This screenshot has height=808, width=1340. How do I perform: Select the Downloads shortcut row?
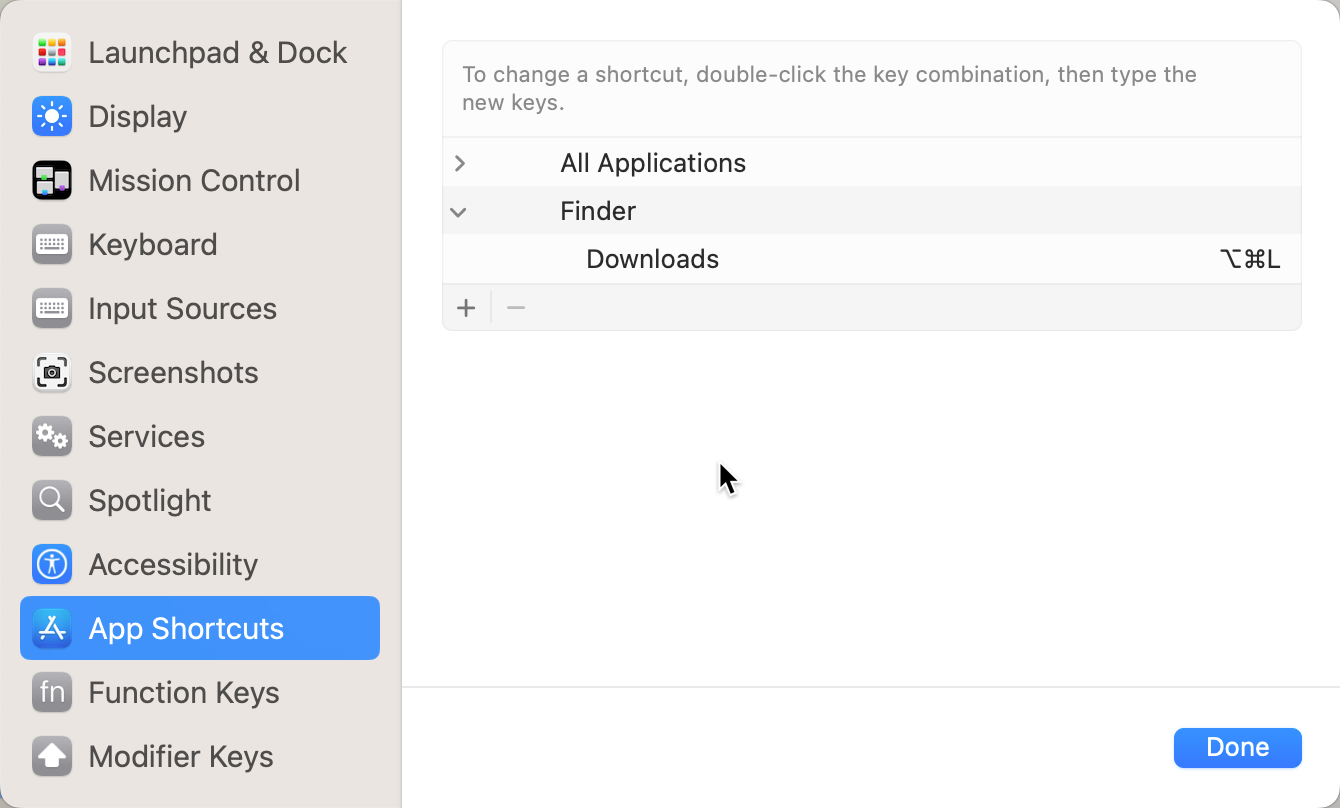(x=652, y=259)
